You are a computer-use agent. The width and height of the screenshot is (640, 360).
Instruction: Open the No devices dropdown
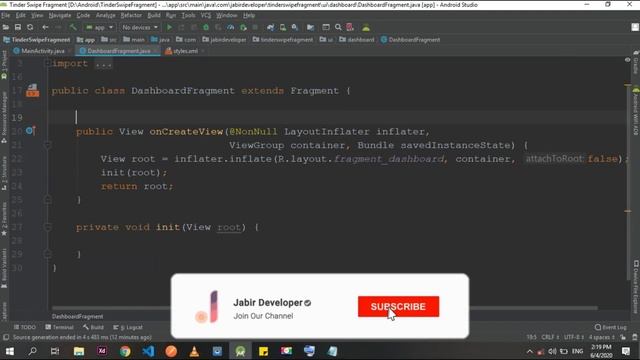pyautogui.click(x=139, y=27)
